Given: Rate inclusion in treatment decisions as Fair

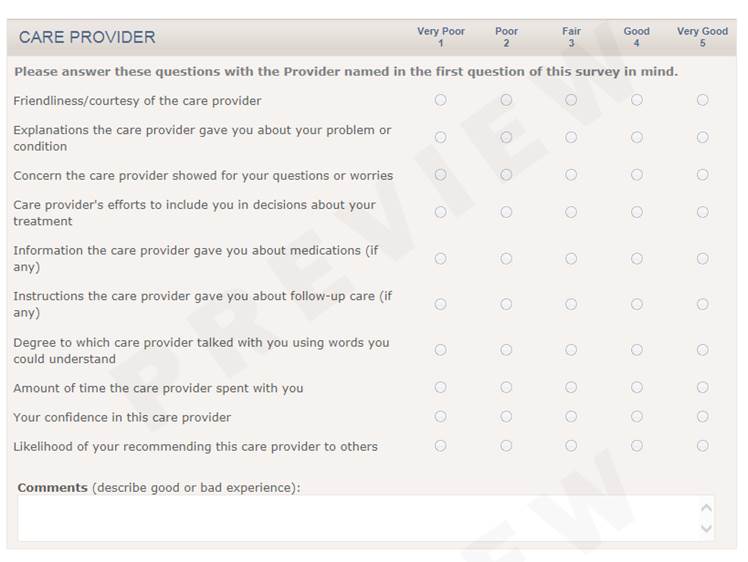Looking at the screenshot, I should point(571,212).
